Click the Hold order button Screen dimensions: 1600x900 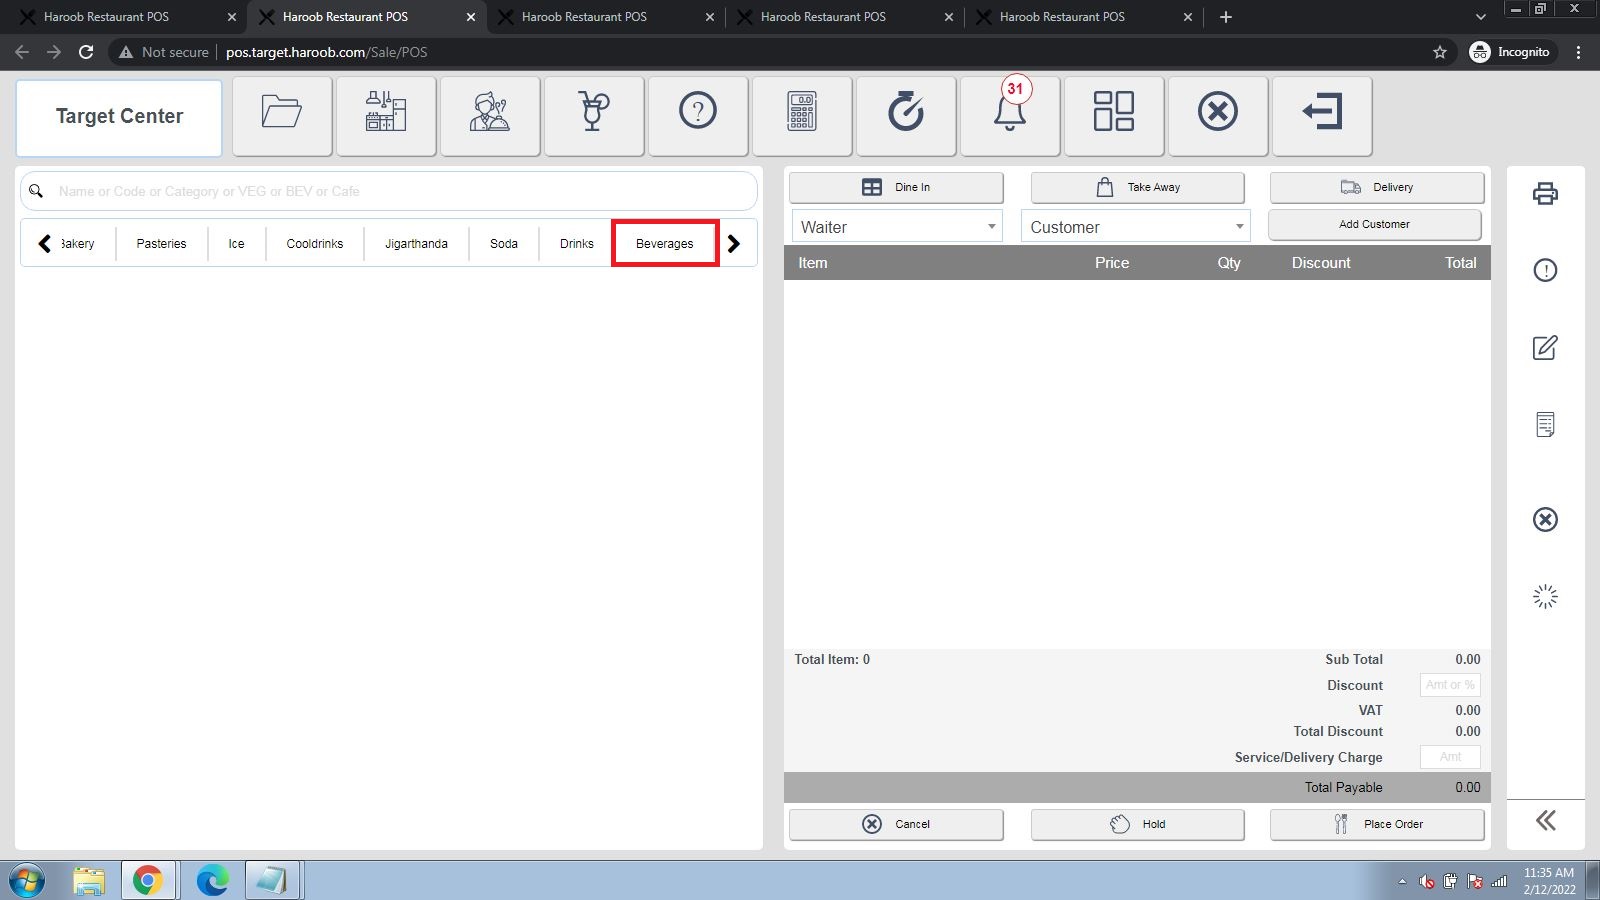click(1138, 824)
